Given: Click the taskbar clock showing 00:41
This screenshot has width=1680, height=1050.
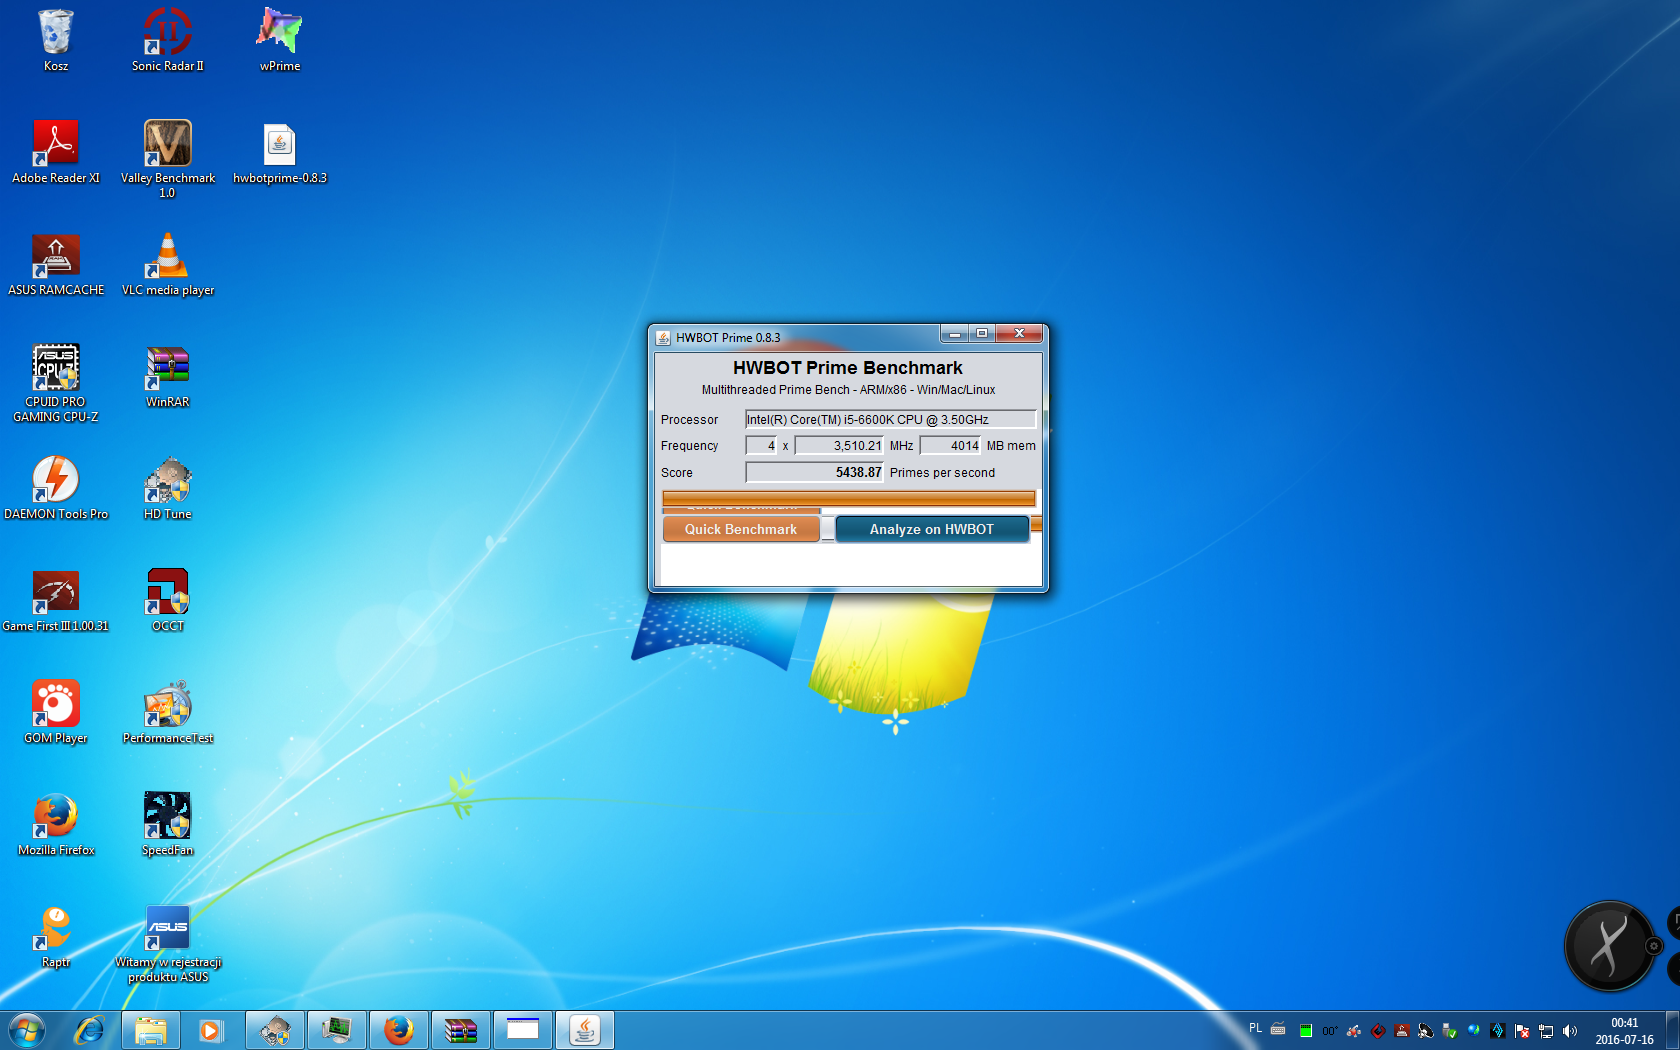Looking at the screenshot, I should pyautogui.click(x=1624, y=1031).
